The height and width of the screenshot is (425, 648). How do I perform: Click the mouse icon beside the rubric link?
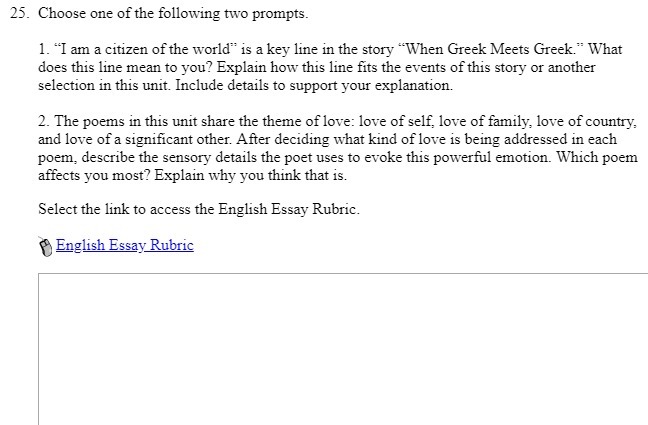45,246
